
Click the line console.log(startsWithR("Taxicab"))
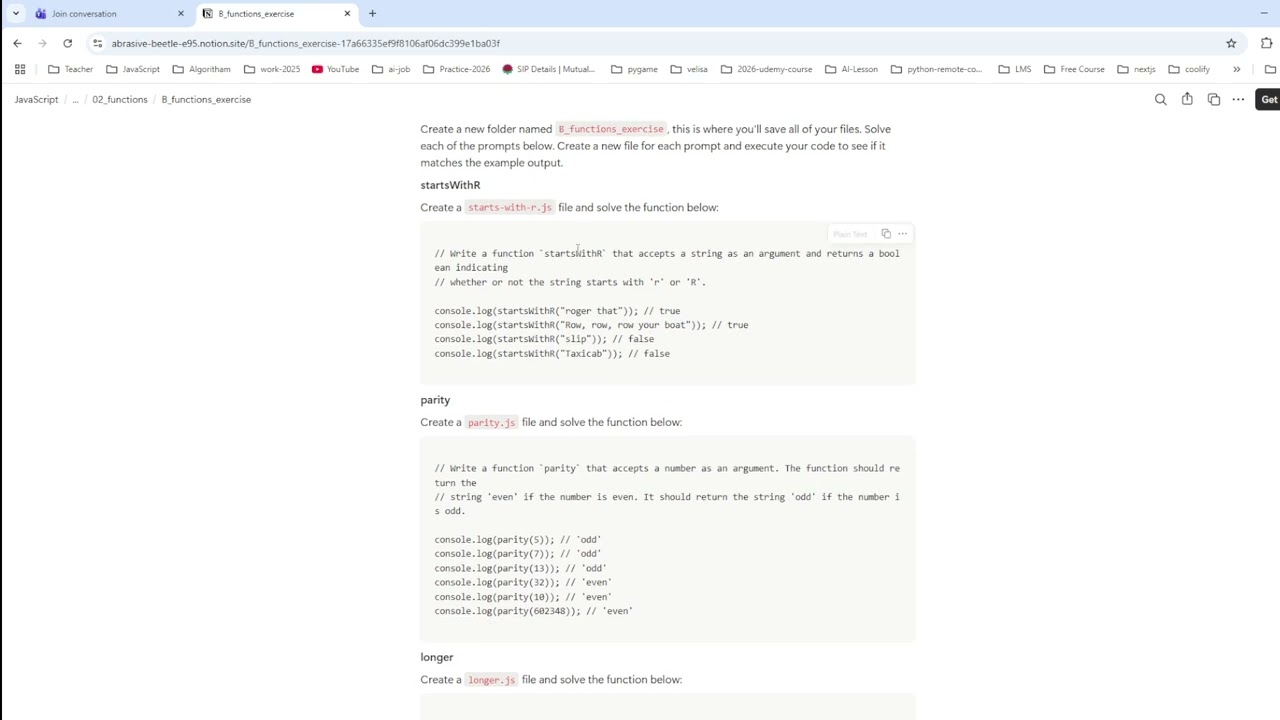click(552, 354)
